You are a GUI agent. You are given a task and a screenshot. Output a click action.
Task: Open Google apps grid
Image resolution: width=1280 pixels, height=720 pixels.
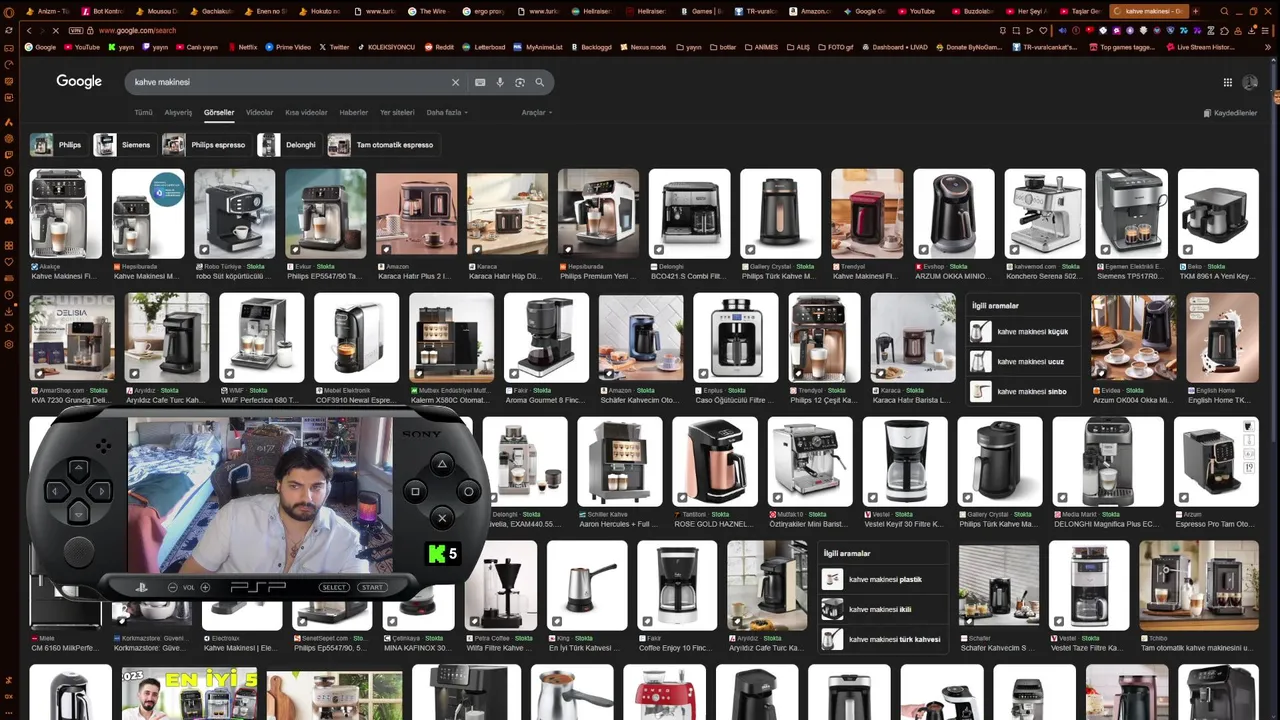pos(1228,82)
